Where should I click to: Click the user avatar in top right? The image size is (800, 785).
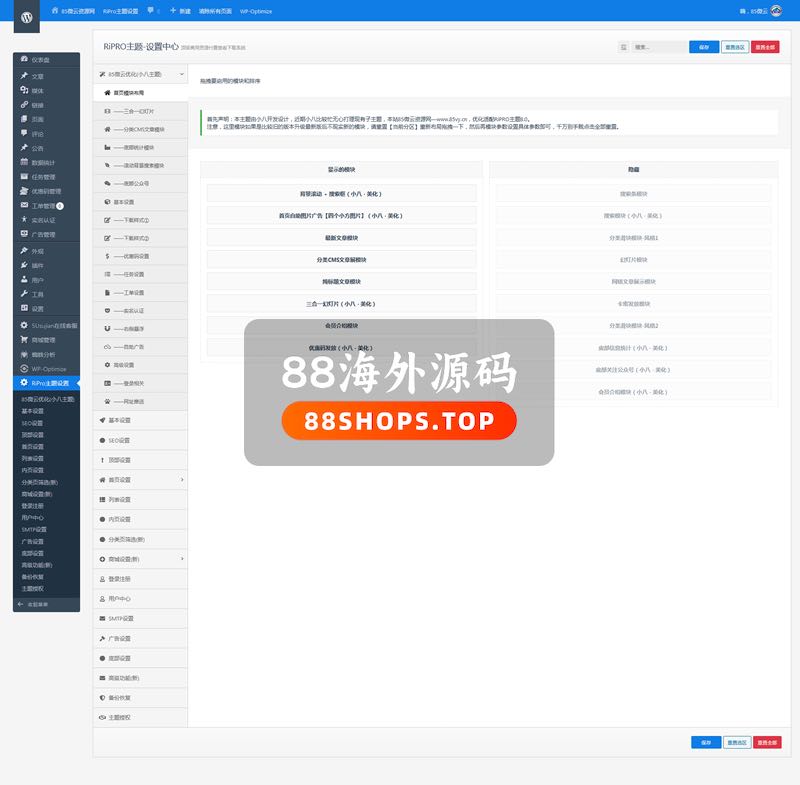pos(776,11)
